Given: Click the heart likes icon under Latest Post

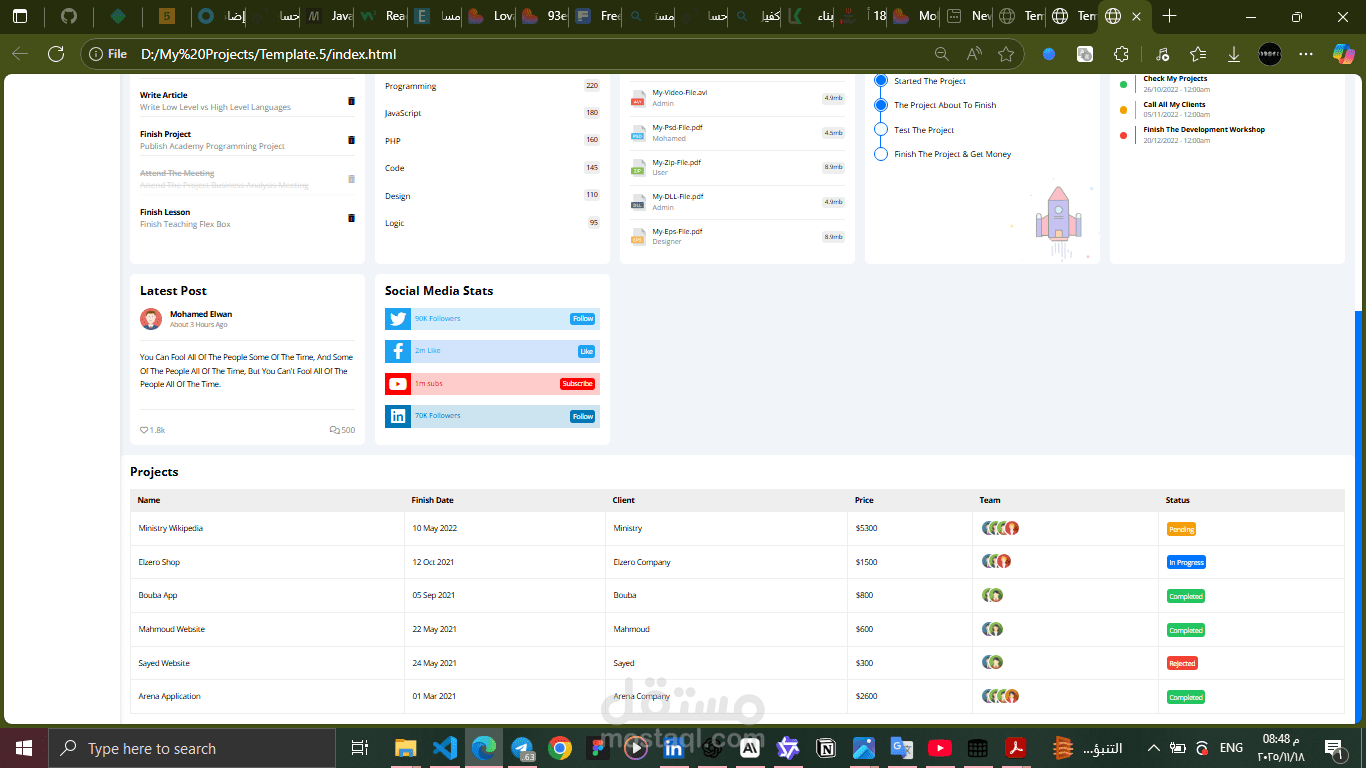Looking at the screenshot, I should click(x=144, y=430).
